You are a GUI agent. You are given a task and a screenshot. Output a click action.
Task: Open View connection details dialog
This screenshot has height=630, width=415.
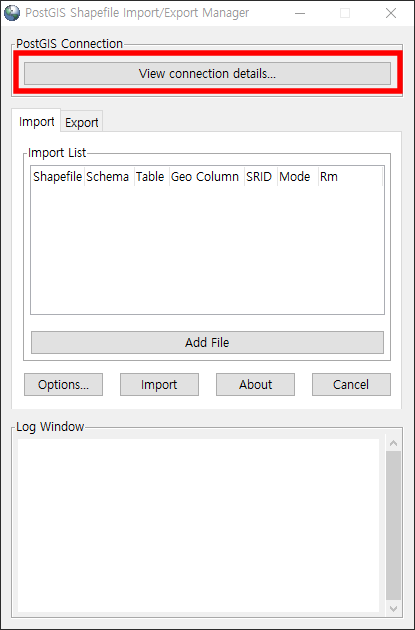click(207, 74)
